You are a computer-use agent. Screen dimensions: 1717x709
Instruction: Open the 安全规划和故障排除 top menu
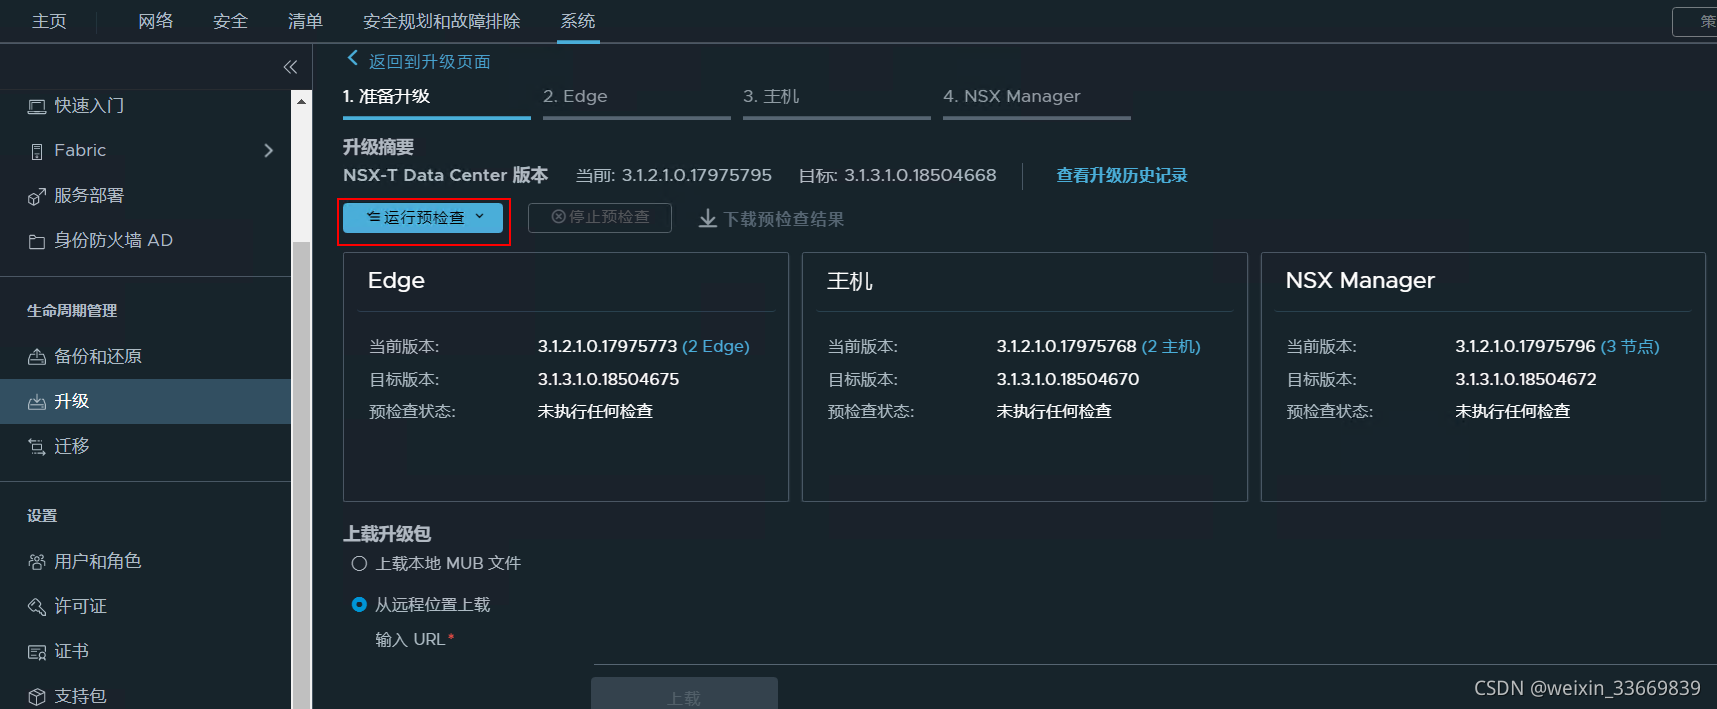click(442, 21)
